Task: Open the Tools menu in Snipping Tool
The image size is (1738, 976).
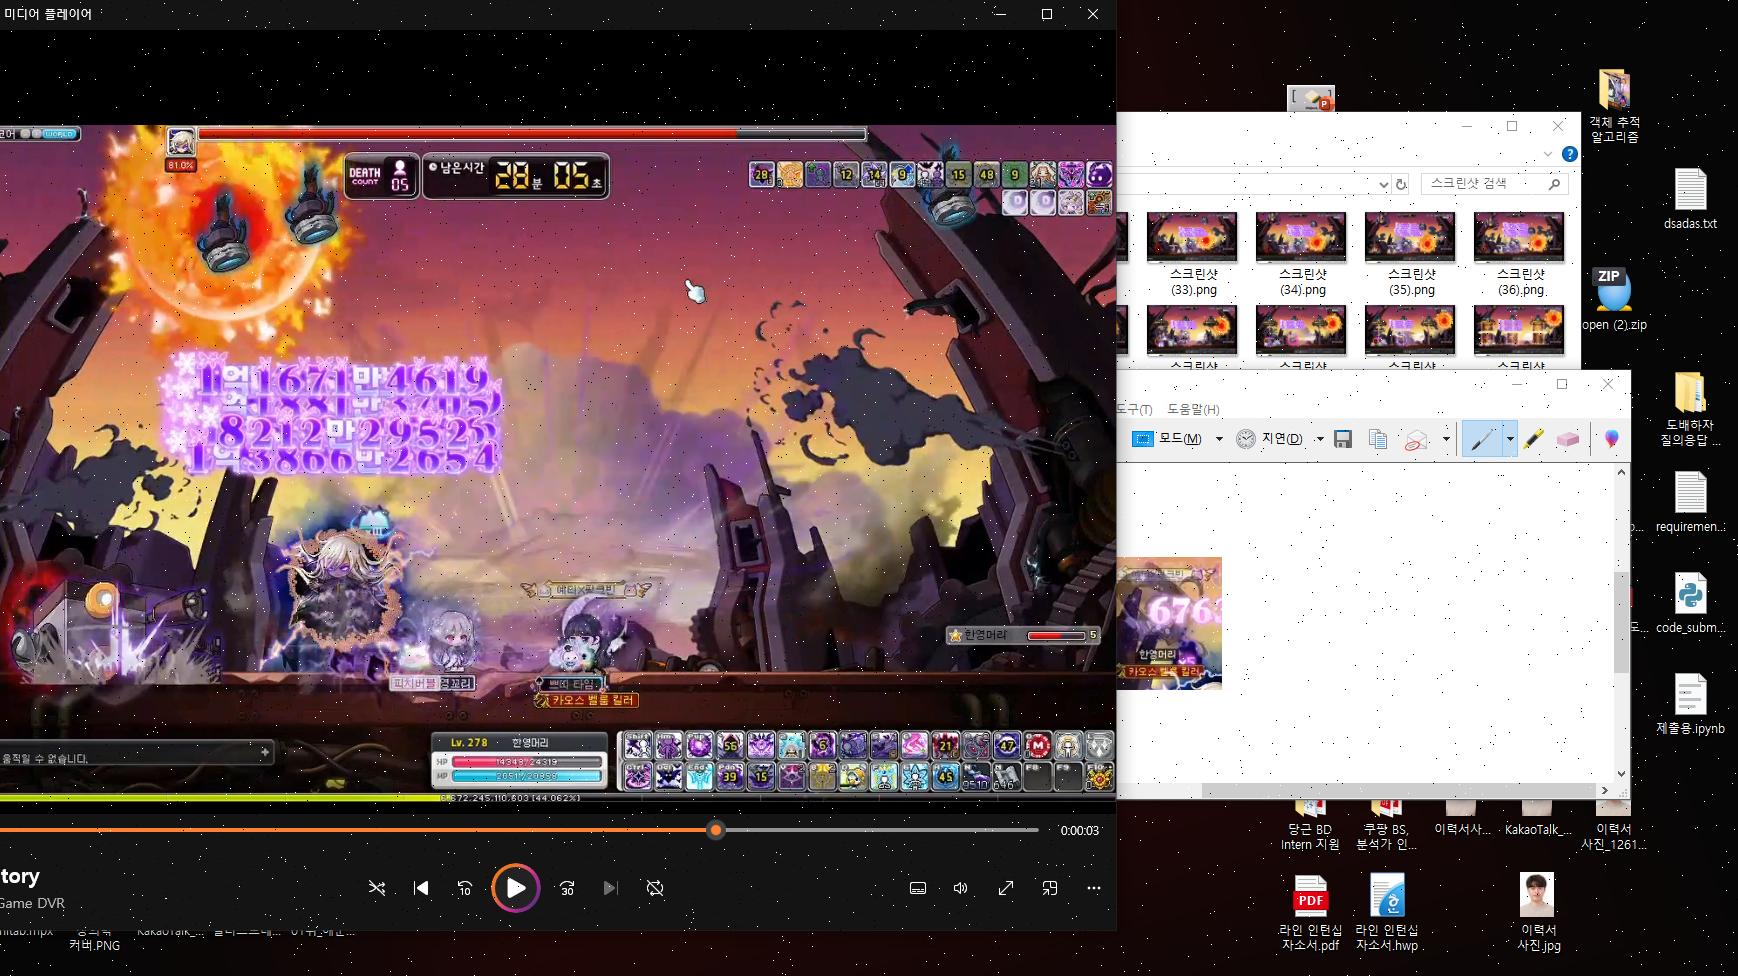Action: 1134,409
